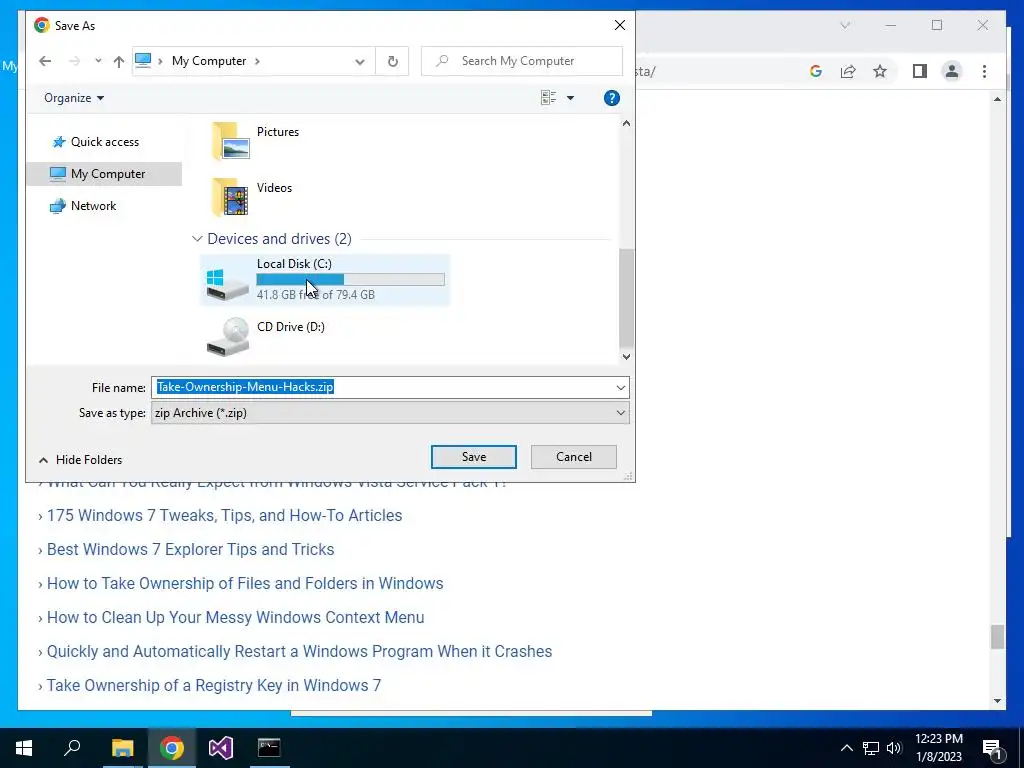Click the My Computer path breadcrumb
The width and height of the screenshot is (1024, 768).
click(209, 61)
